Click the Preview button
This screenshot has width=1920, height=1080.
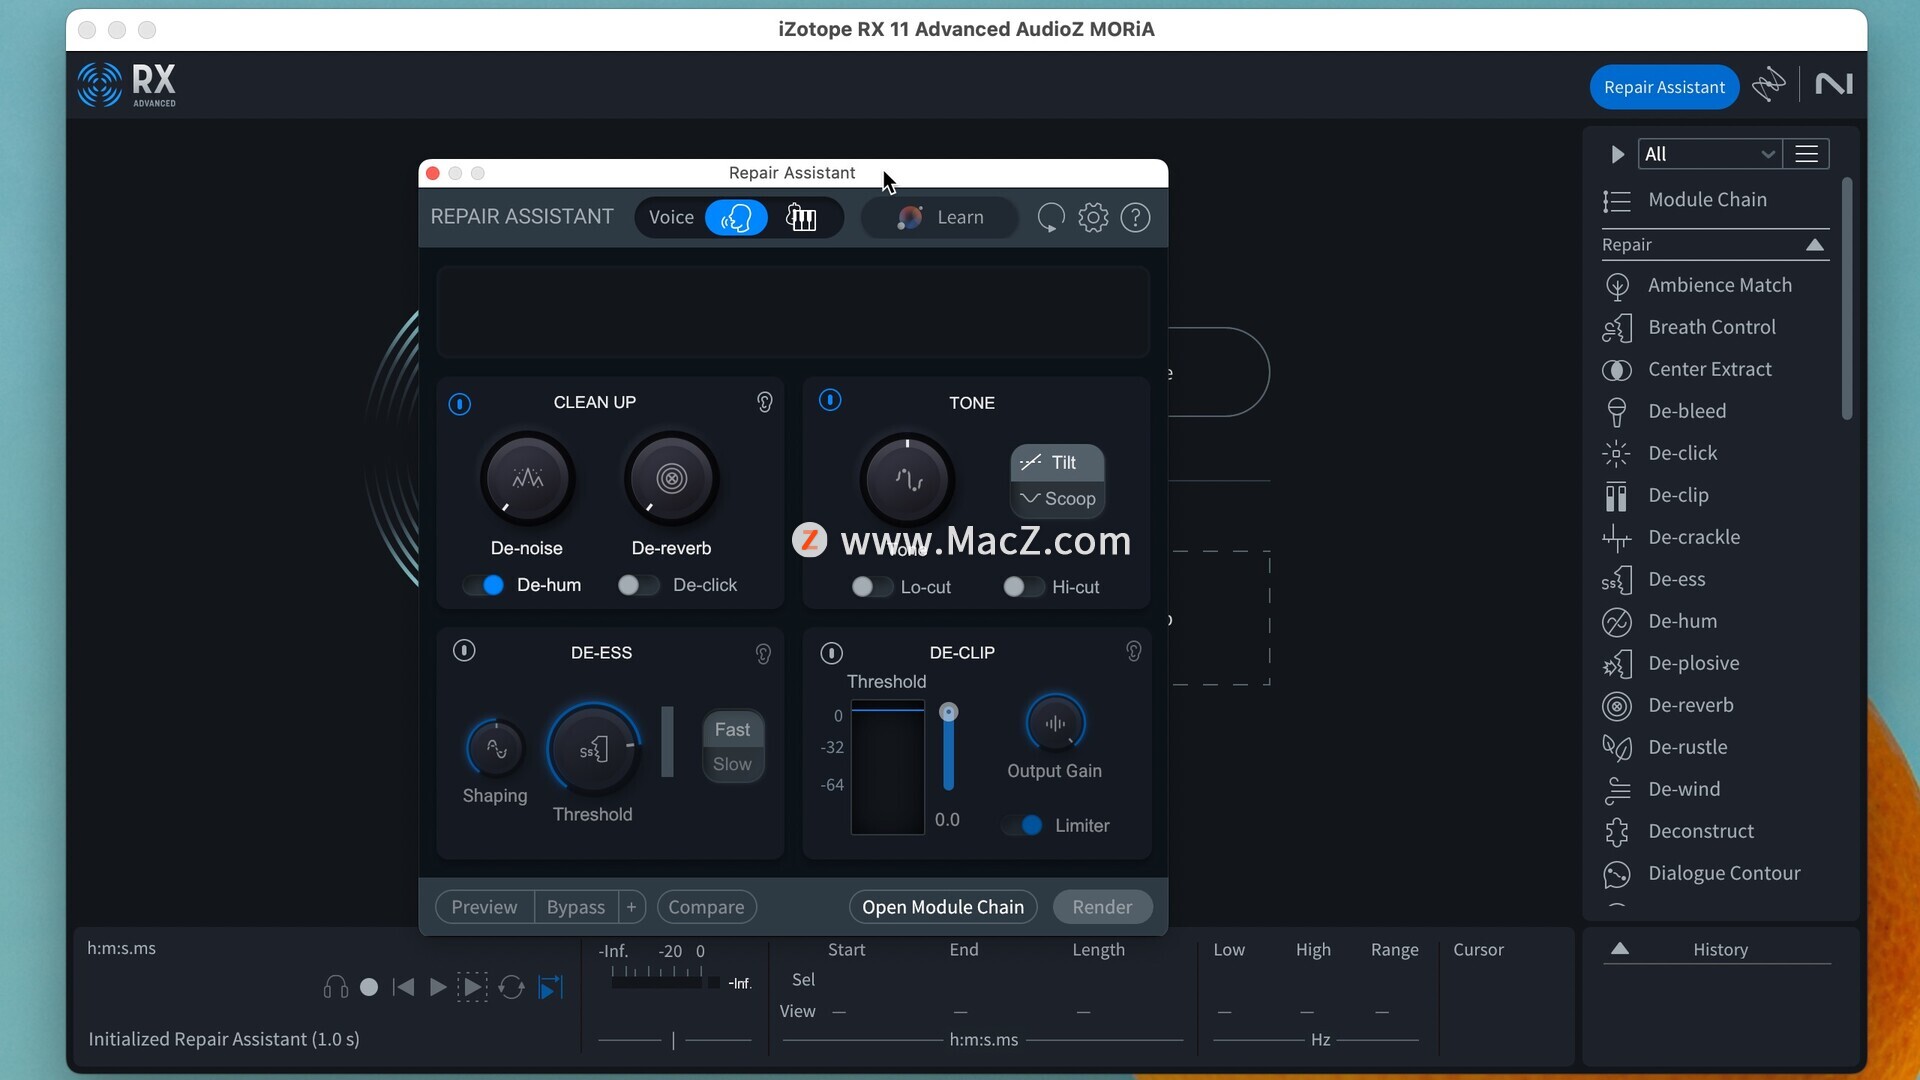(x=484, y=907)
